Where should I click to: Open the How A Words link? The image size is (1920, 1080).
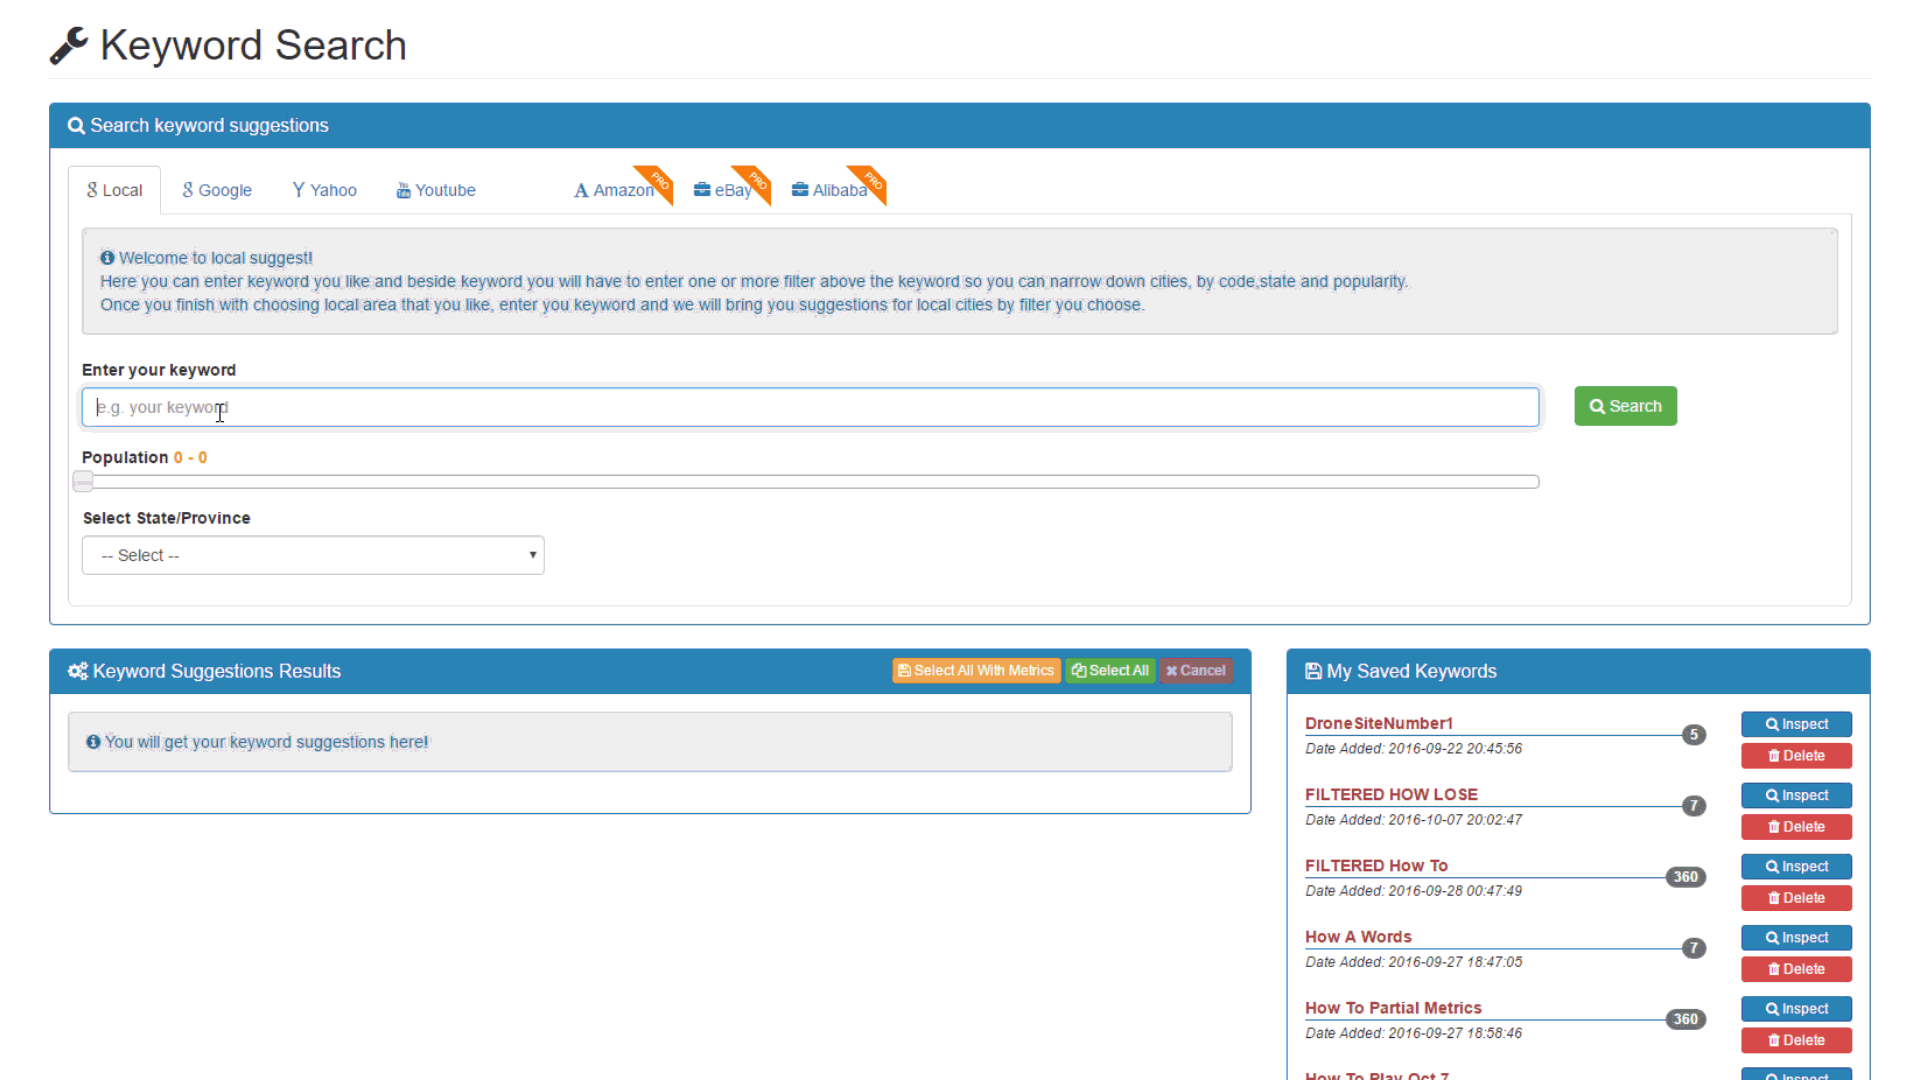click(x=1358, y=936)
